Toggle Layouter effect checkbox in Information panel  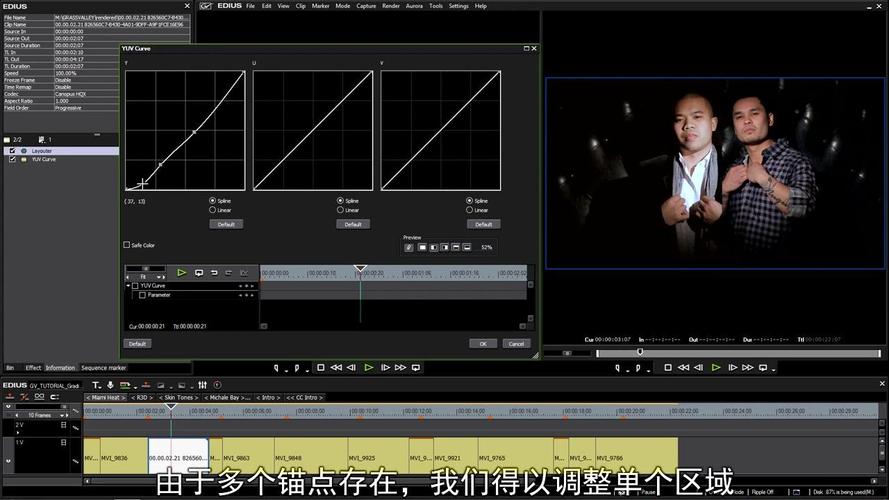tap(12, 151)
